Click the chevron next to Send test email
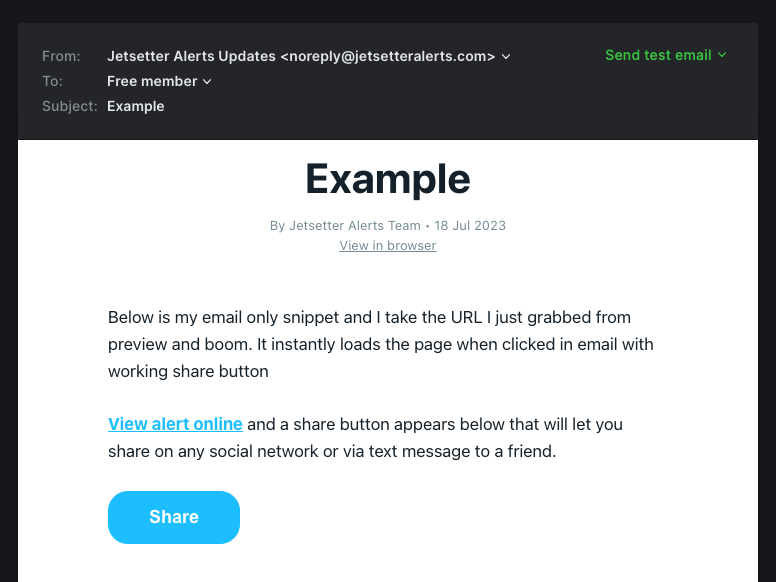Screen dimensions: 776x582 click(x=722, y=55)
